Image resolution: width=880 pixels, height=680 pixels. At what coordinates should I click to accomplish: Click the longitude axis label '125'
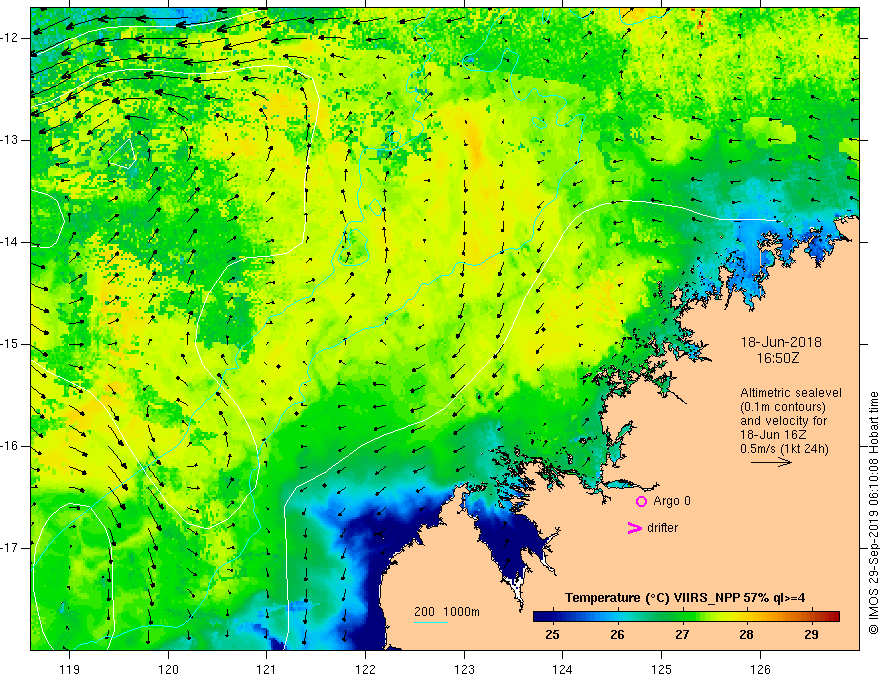coord(662,669)
